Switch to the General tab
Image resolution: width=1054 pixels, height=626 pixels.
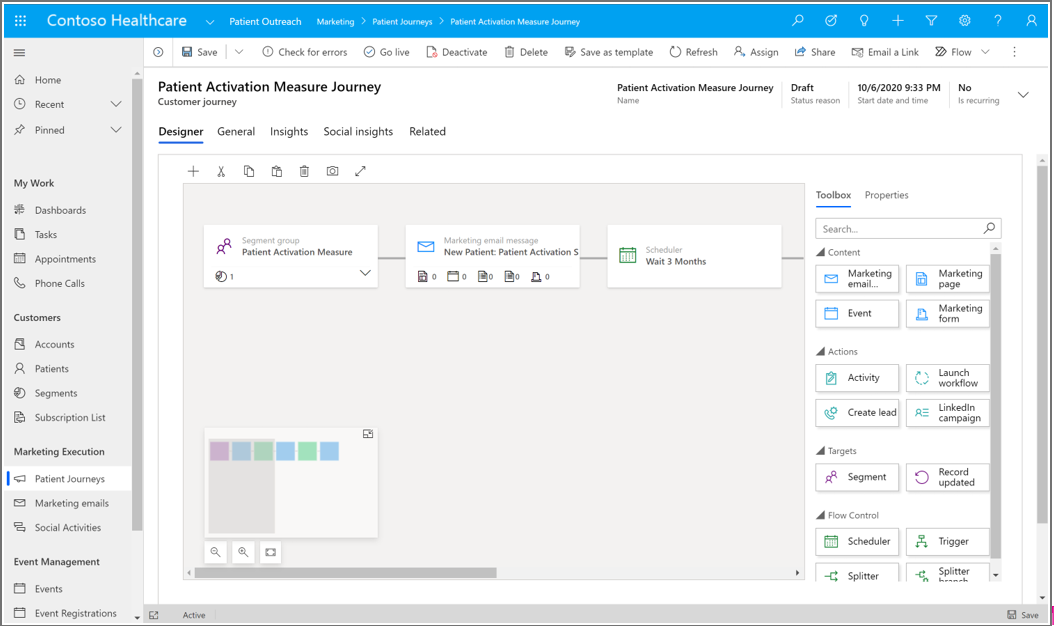click(x=236, y=132)
